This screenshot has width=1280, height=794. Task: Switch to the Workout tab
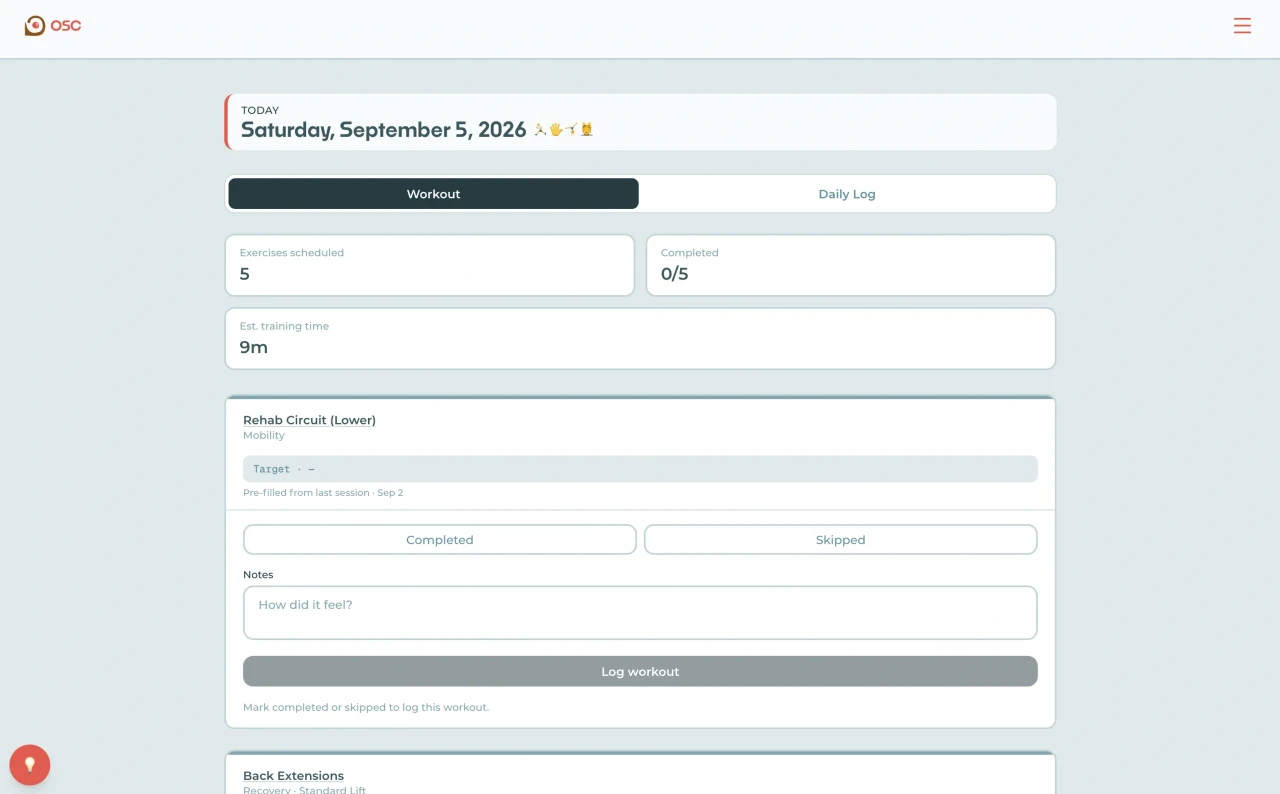433,194
